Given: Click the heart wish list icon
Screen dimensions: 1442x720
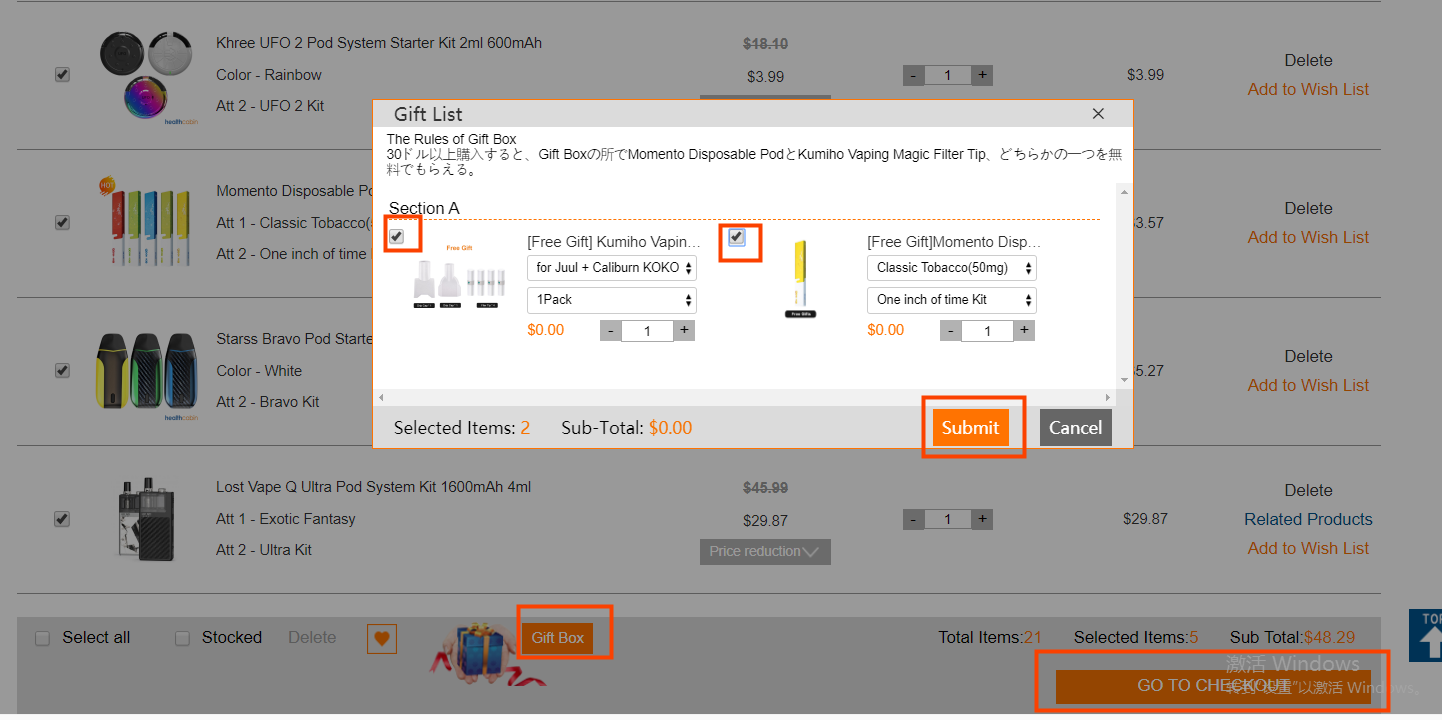Looking at the screenshot, I should (382, 638).
